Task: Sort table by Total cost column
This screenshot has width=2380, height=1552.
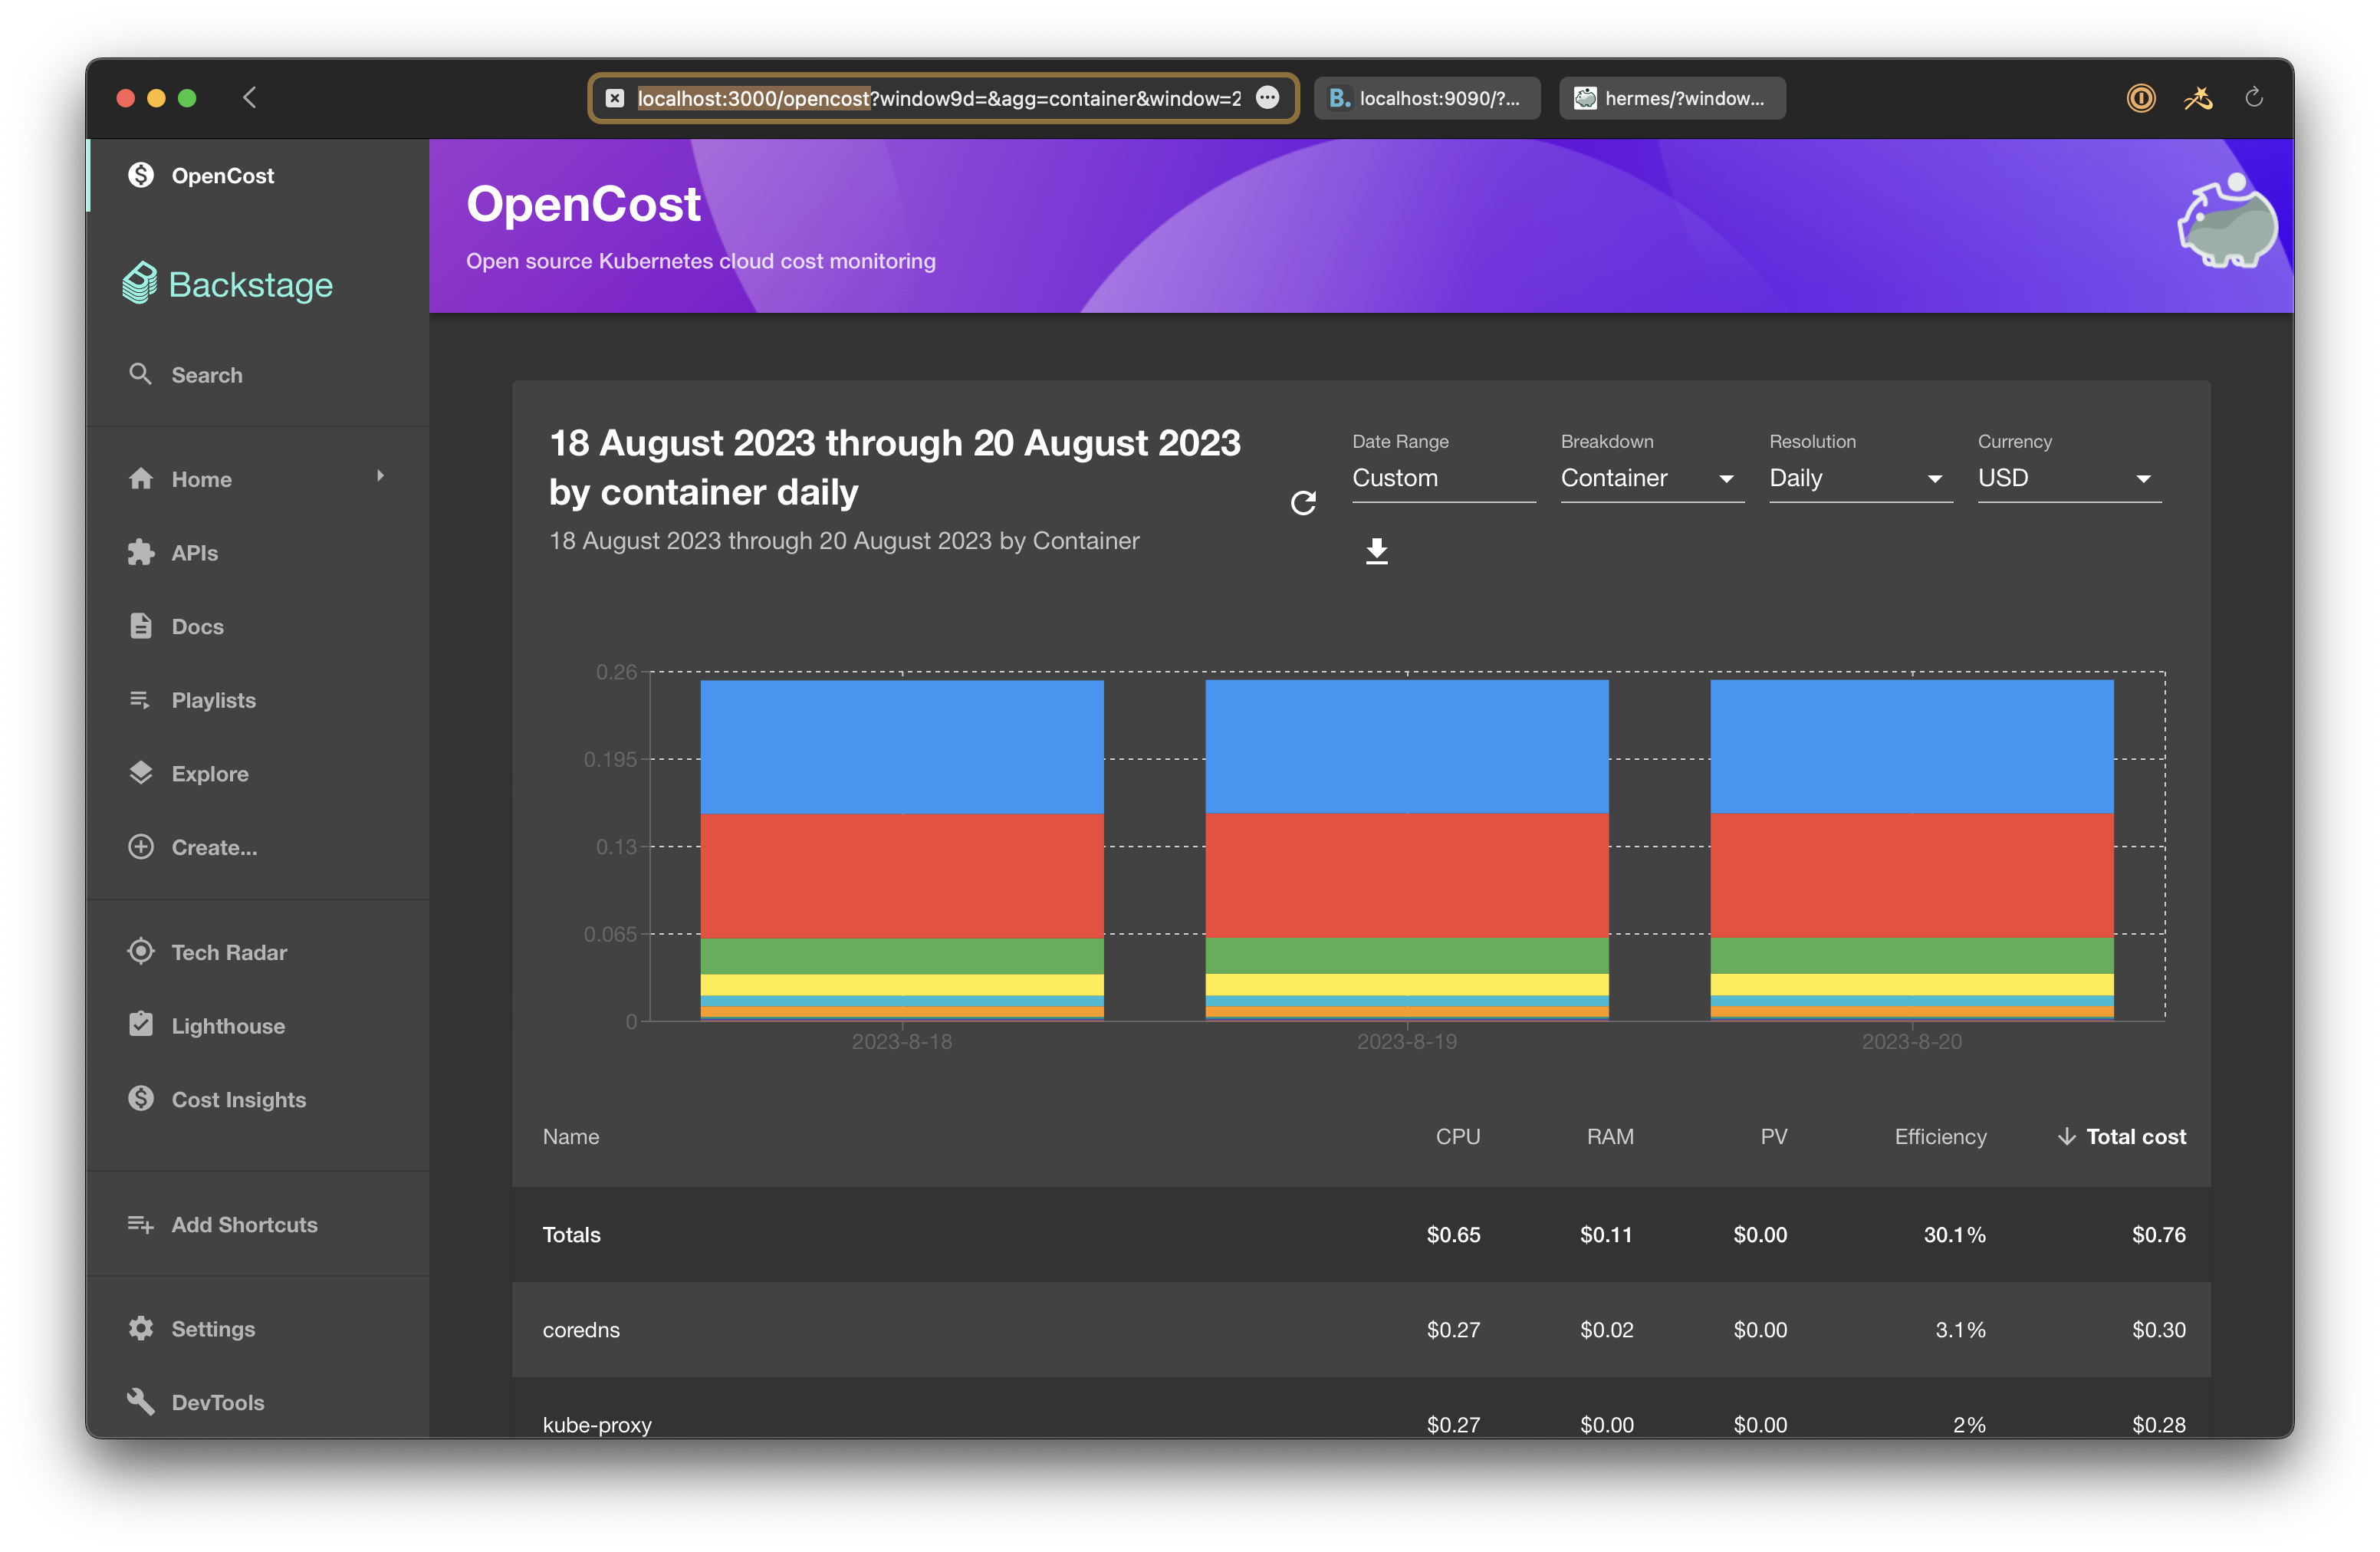Action: coord(2134,1136)
